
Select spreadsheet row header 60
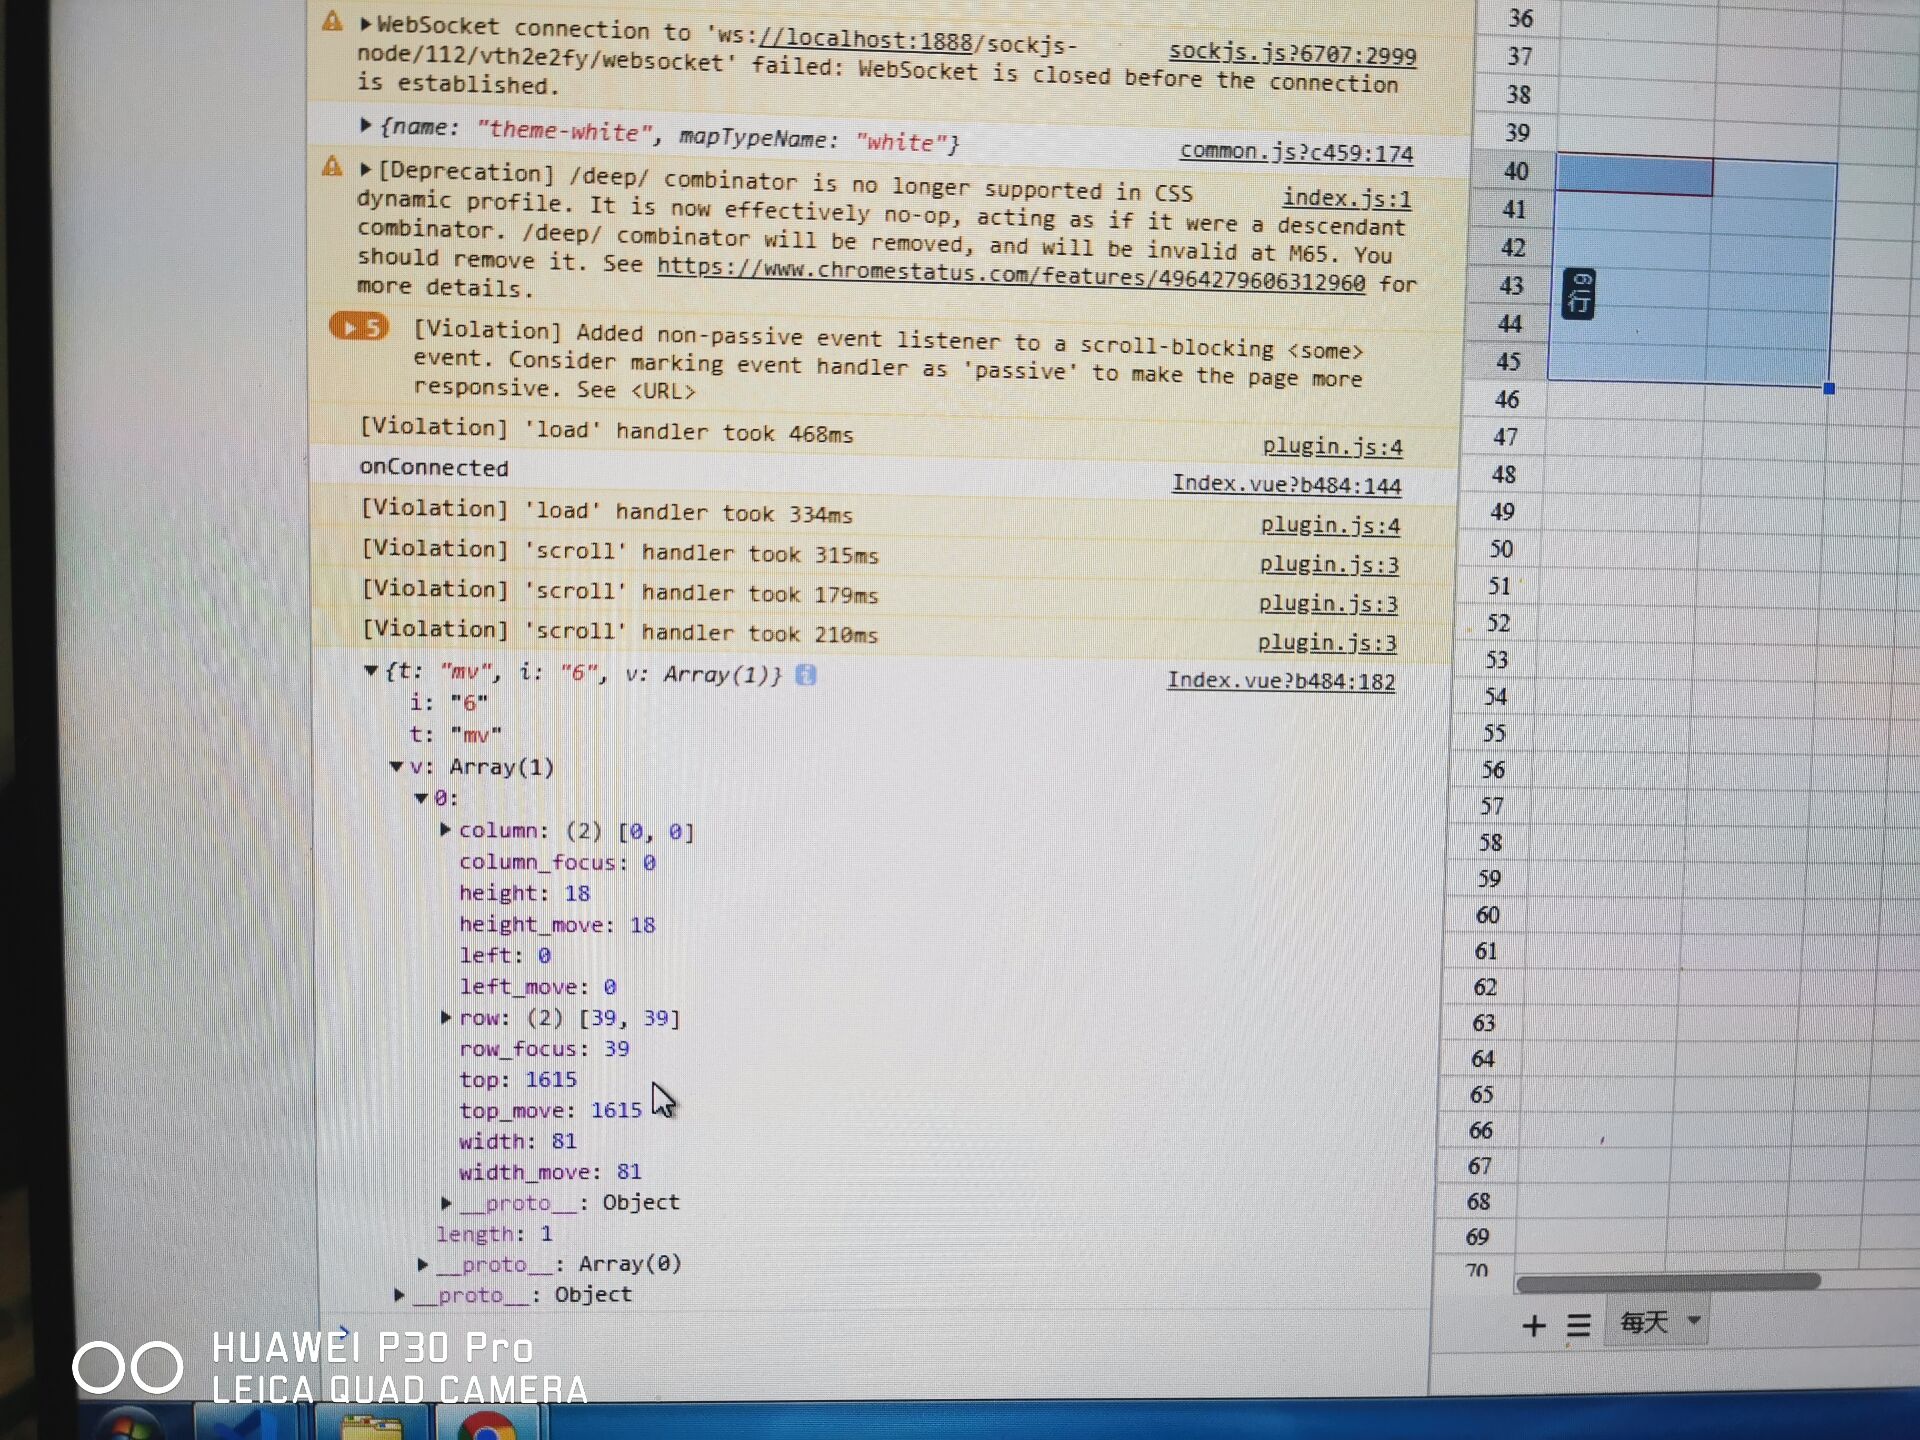tap(1487, 915)
